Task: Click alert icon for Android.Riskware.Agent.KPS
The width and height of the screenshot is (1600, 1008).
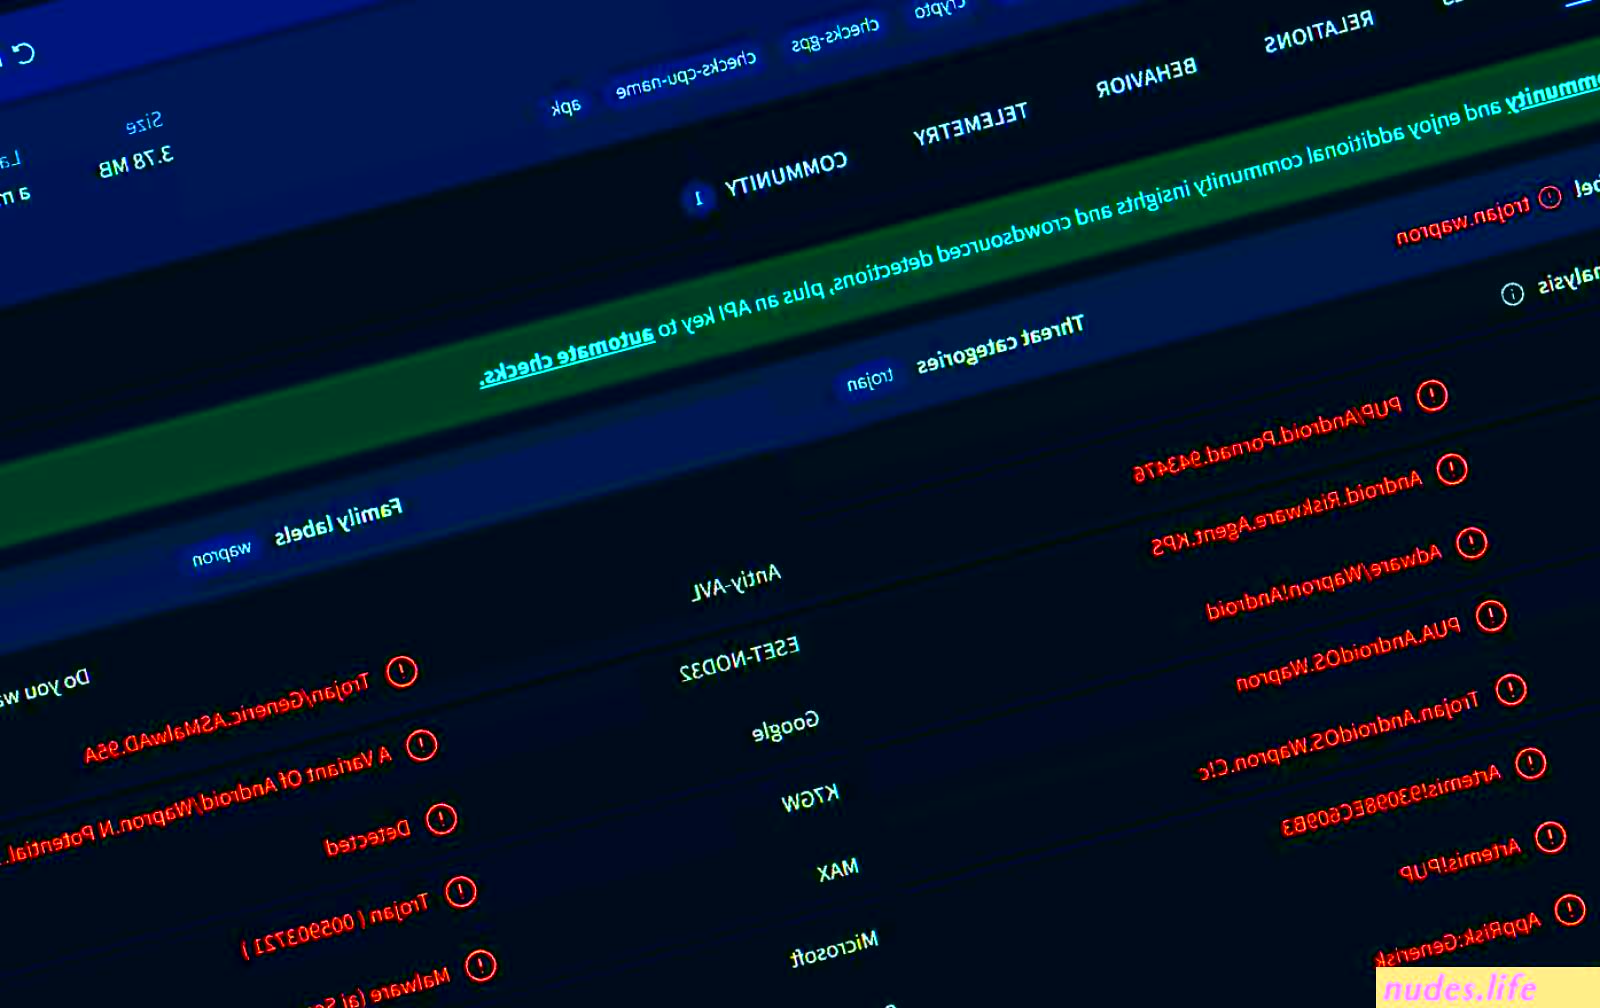Action: [1452, 469]
